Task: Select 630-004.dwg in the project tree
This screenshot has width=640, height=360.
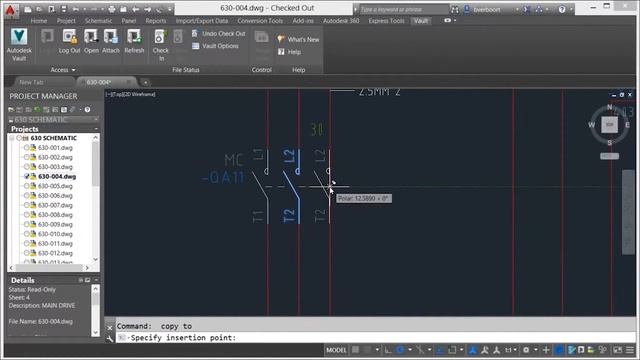Action: [x=57, y=176]
